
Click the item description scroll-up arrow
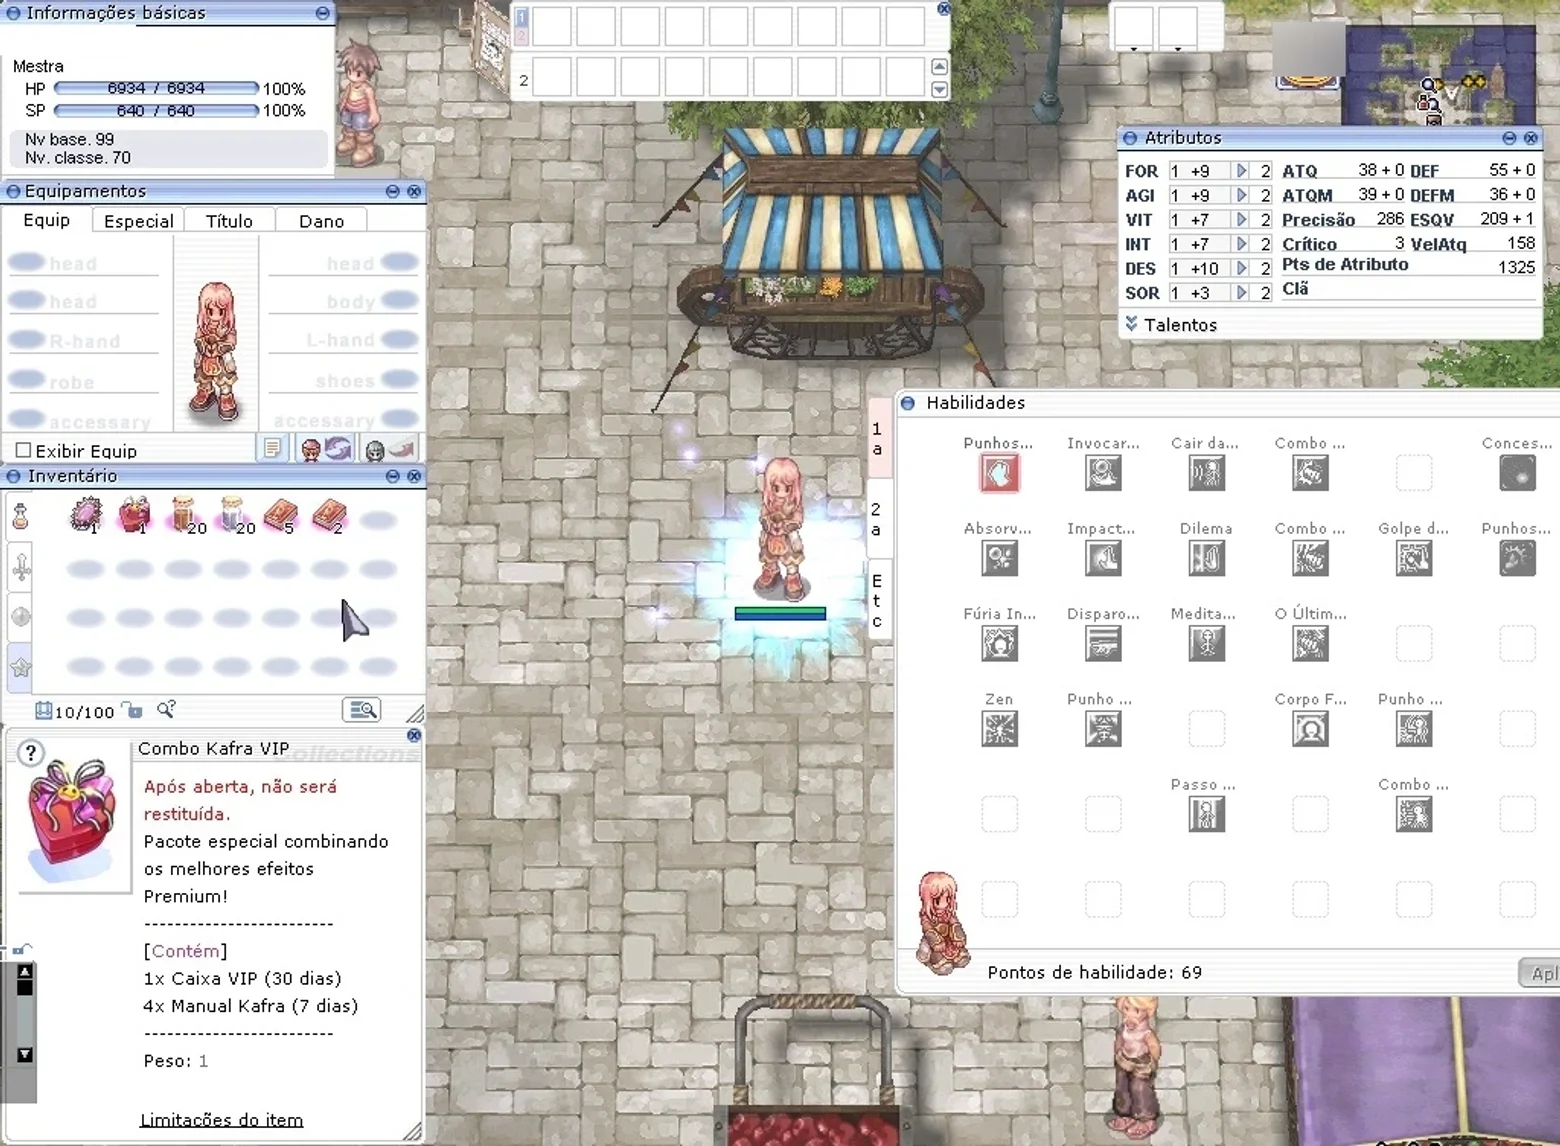pyautogui.click(x=25, y=971)
